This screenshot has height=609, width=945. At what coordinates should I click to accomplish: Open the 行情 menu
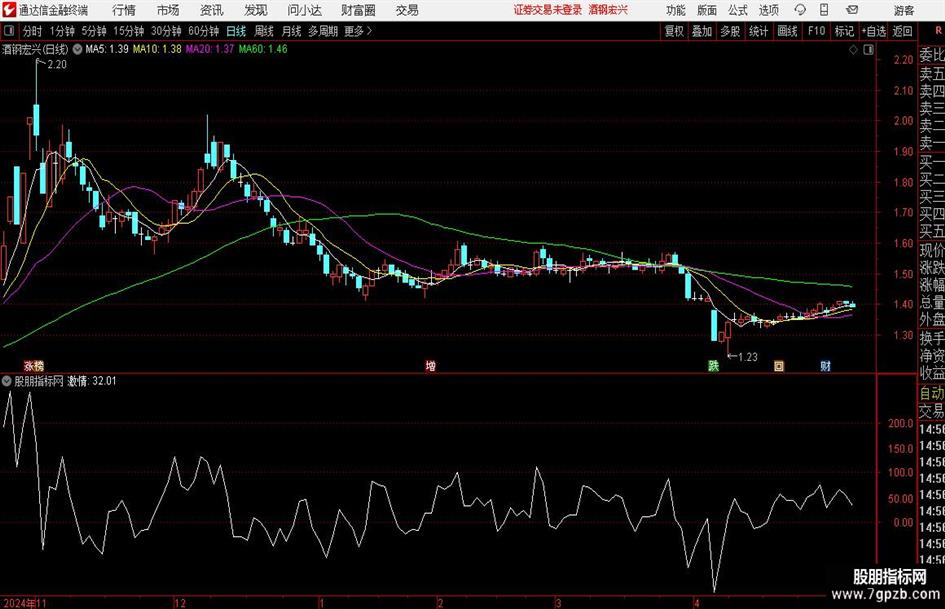point(124,10)
